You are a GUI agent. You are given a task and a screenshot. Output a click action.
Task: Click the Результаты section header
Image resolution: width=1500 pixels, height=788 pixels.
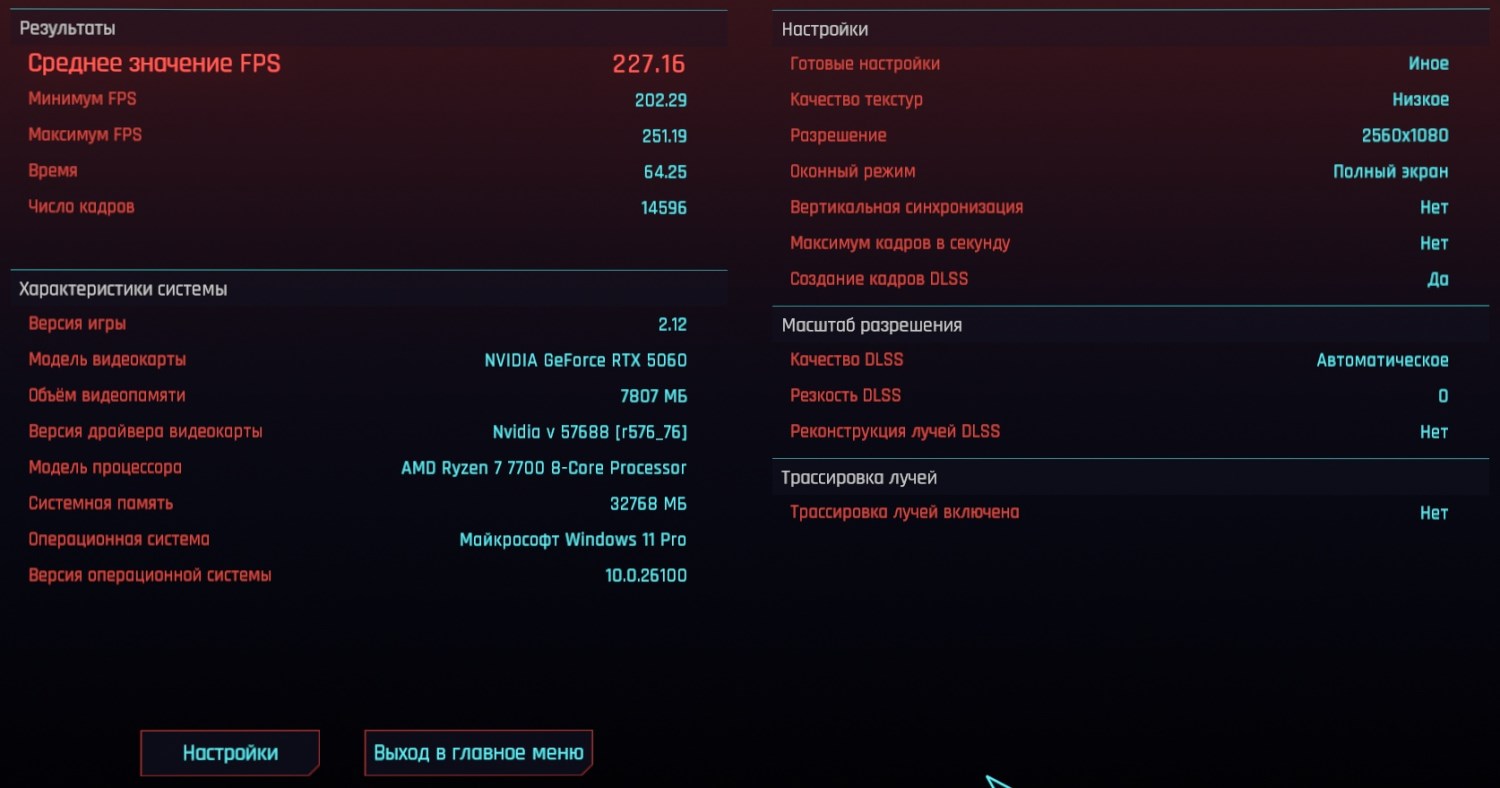(68, 29)
